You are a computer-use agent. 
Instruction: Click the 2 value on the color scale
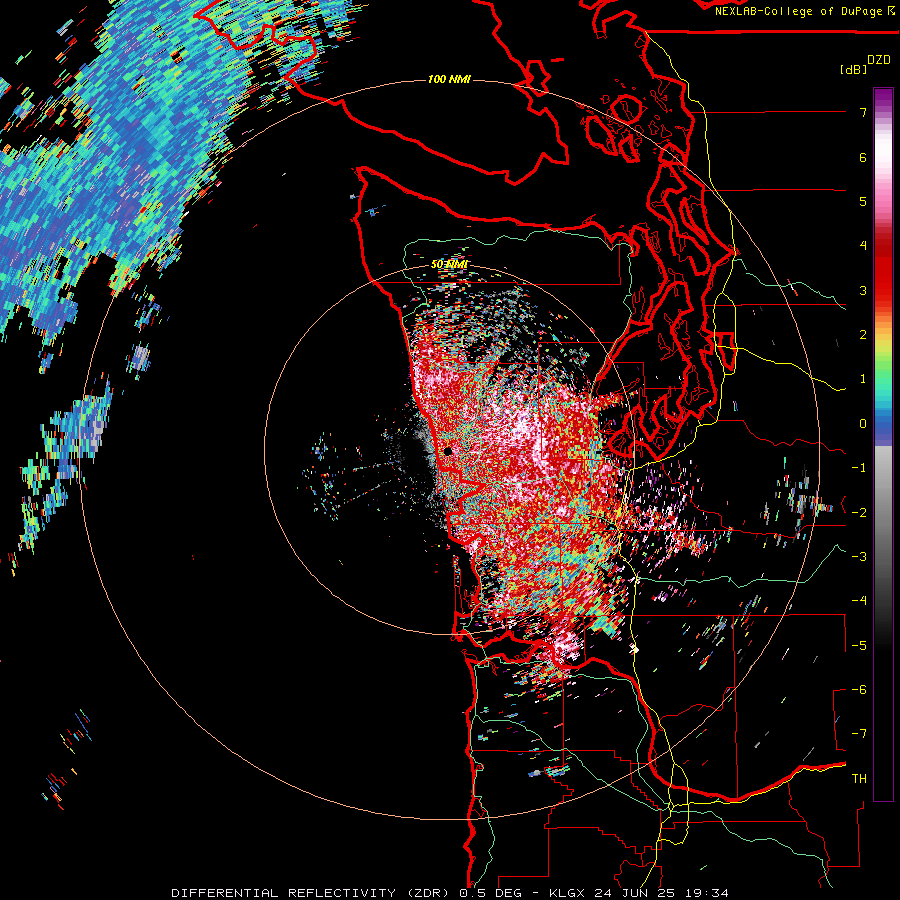(863, 335)
